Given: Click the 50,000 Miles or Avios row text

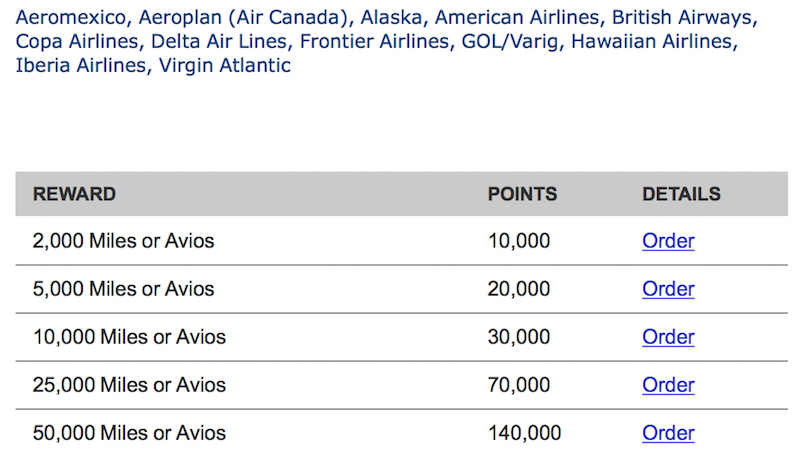Looking at the screenshot, I should pyautogui.click(x=129, y=432).
